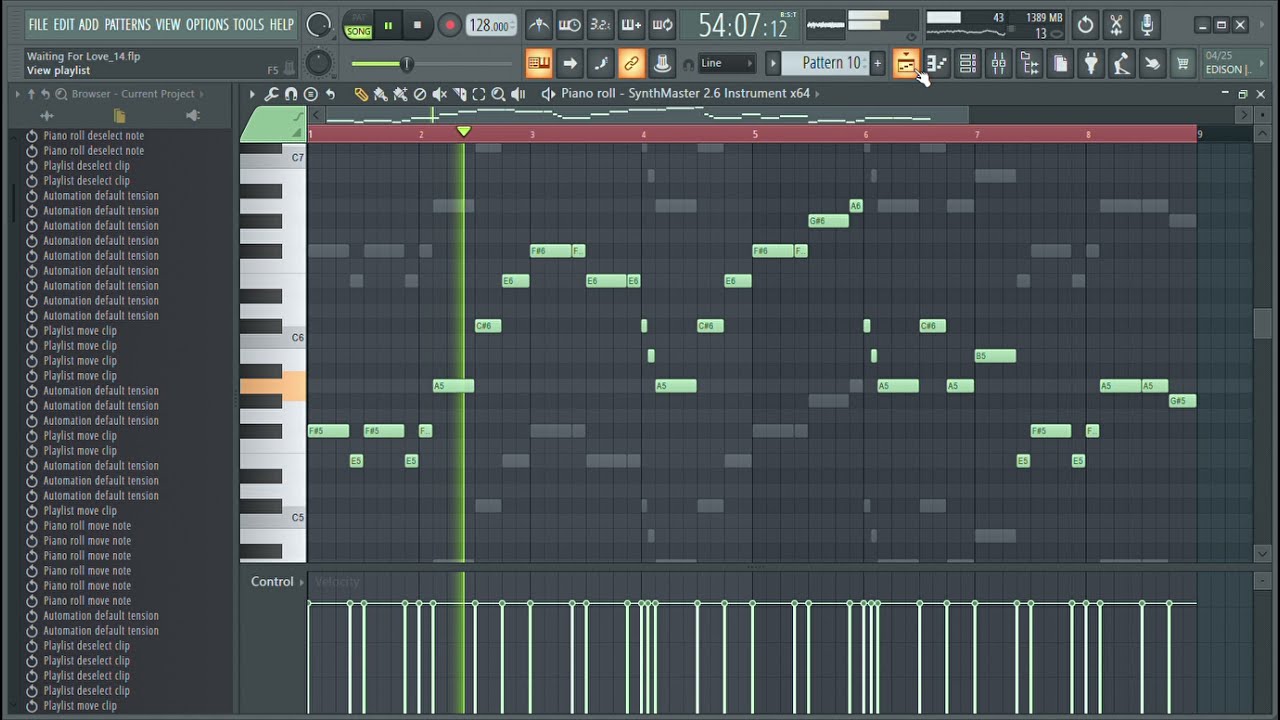
Task: Click the note/clip grouping icon
Action: click(x=662, y=64)
